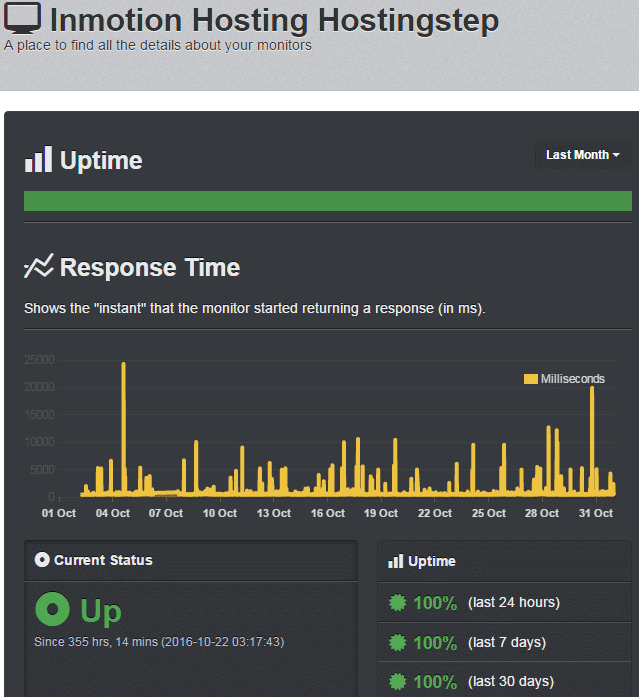Click the green badge next to last 24 hours

[397, 603]
